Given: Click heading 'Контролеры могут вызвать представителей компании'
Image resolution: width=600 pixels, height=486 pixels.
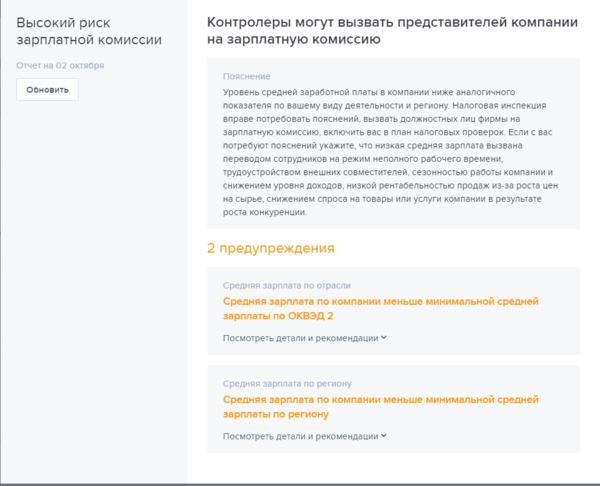Looking at the screenshot, I should click(x=392, y=31).
